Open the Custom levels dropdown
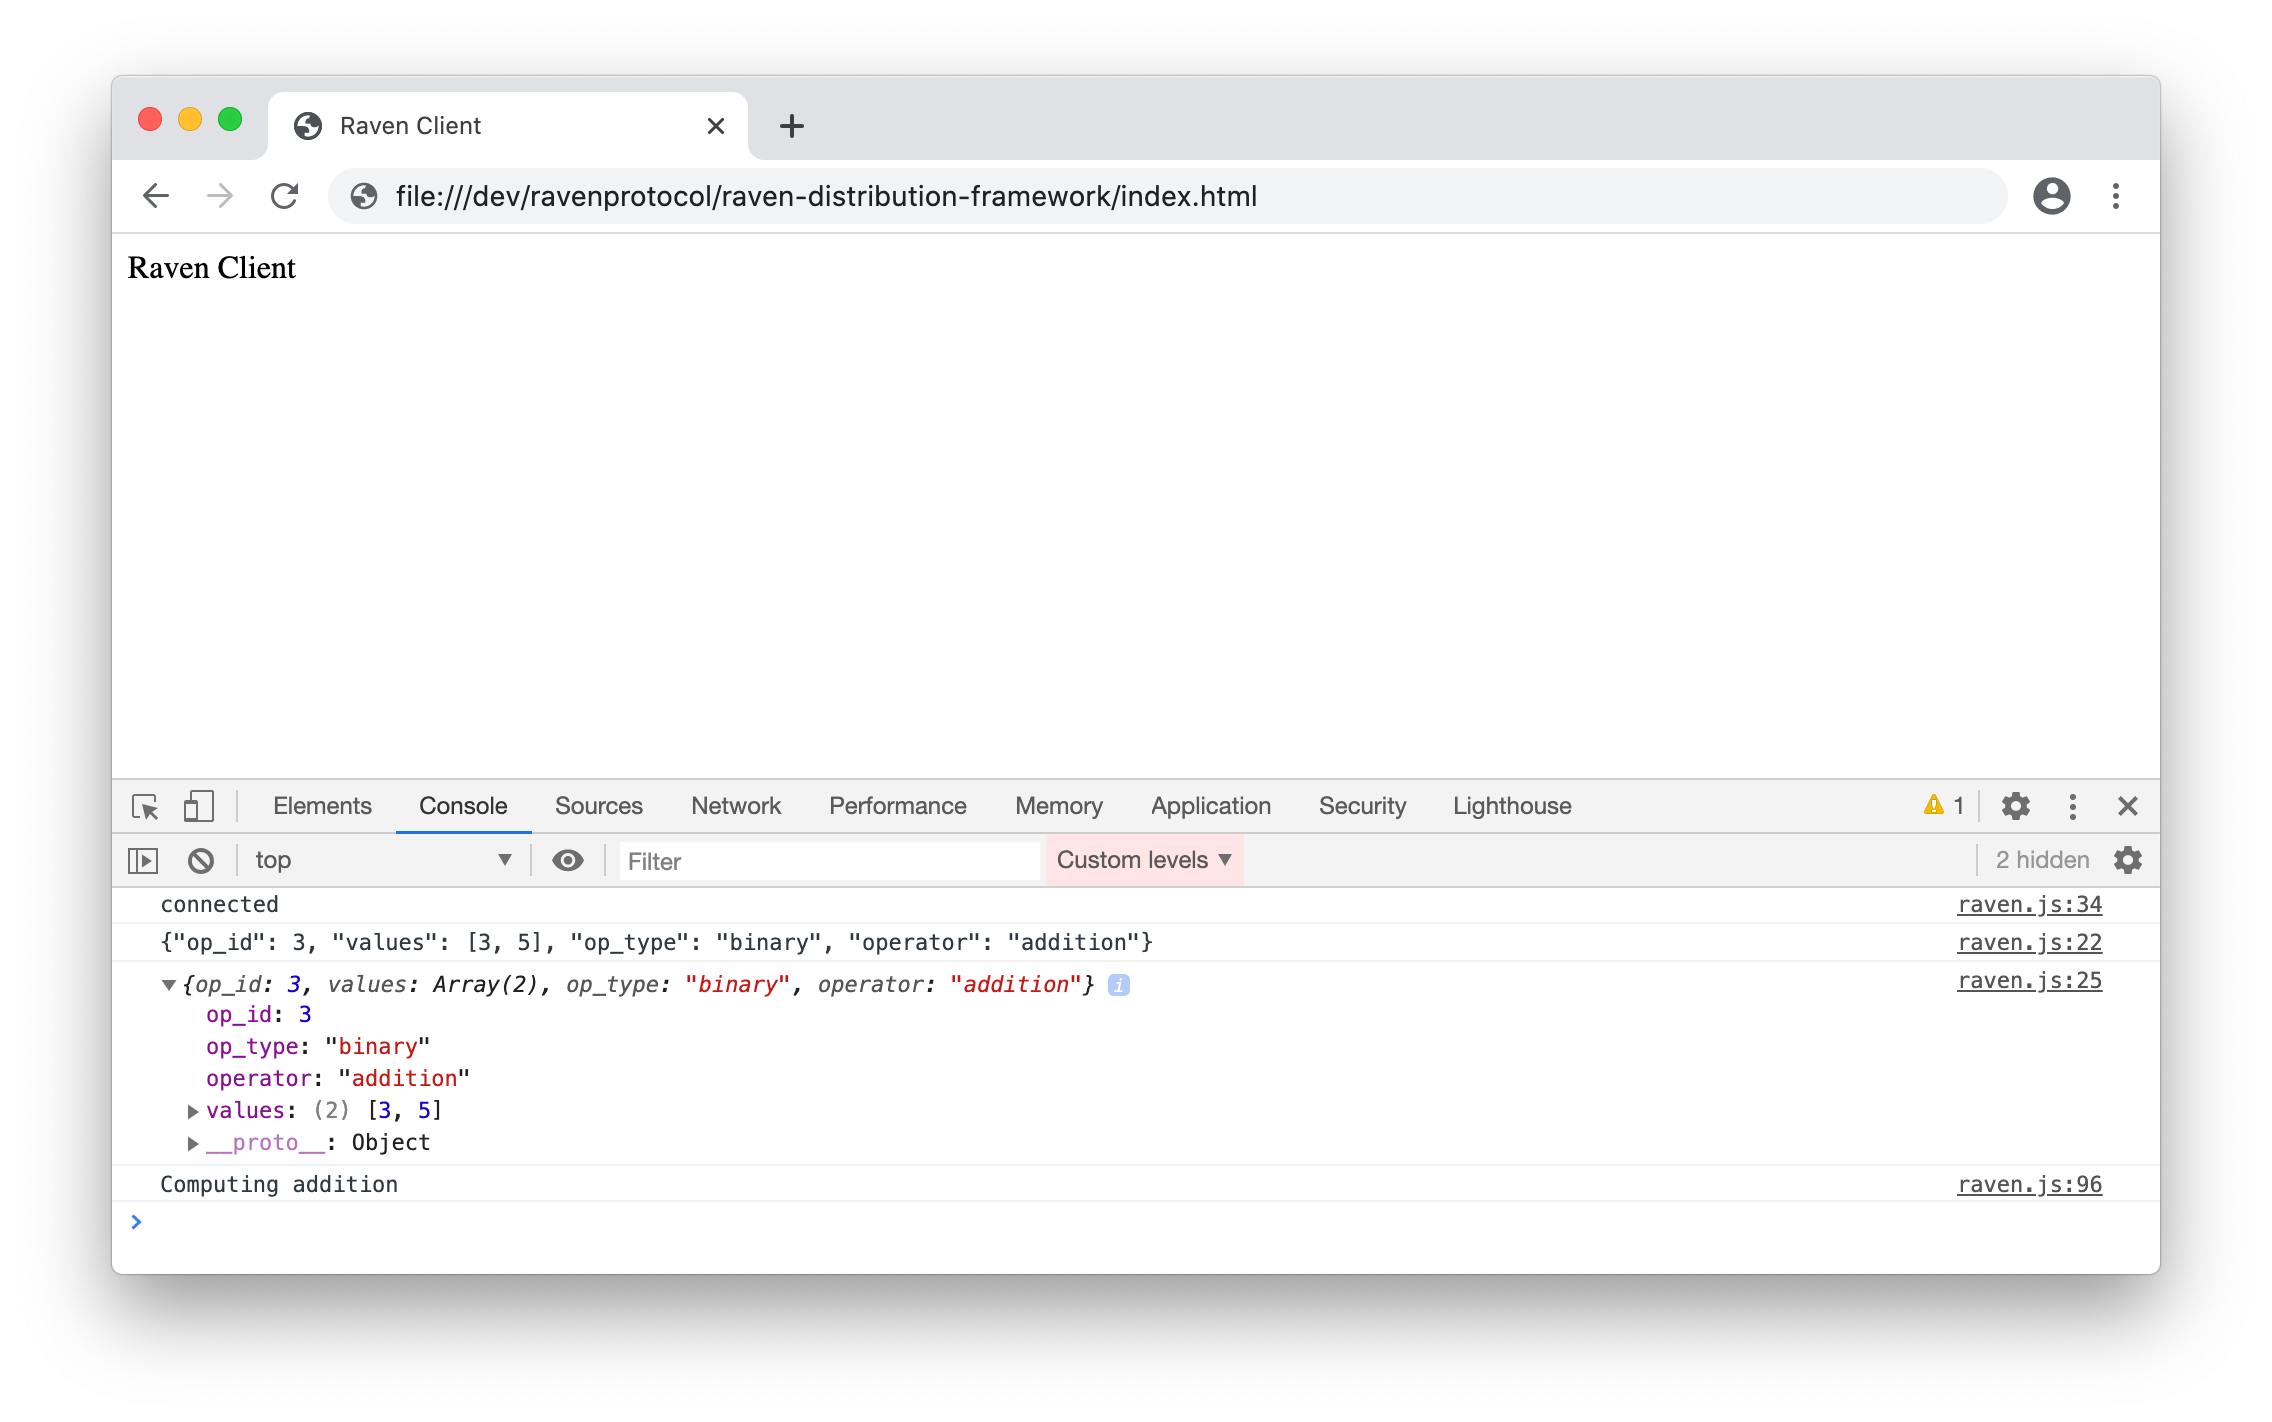Image resolution: width=2272 pixels, height=1422 pixels. tap(1143, 860)
